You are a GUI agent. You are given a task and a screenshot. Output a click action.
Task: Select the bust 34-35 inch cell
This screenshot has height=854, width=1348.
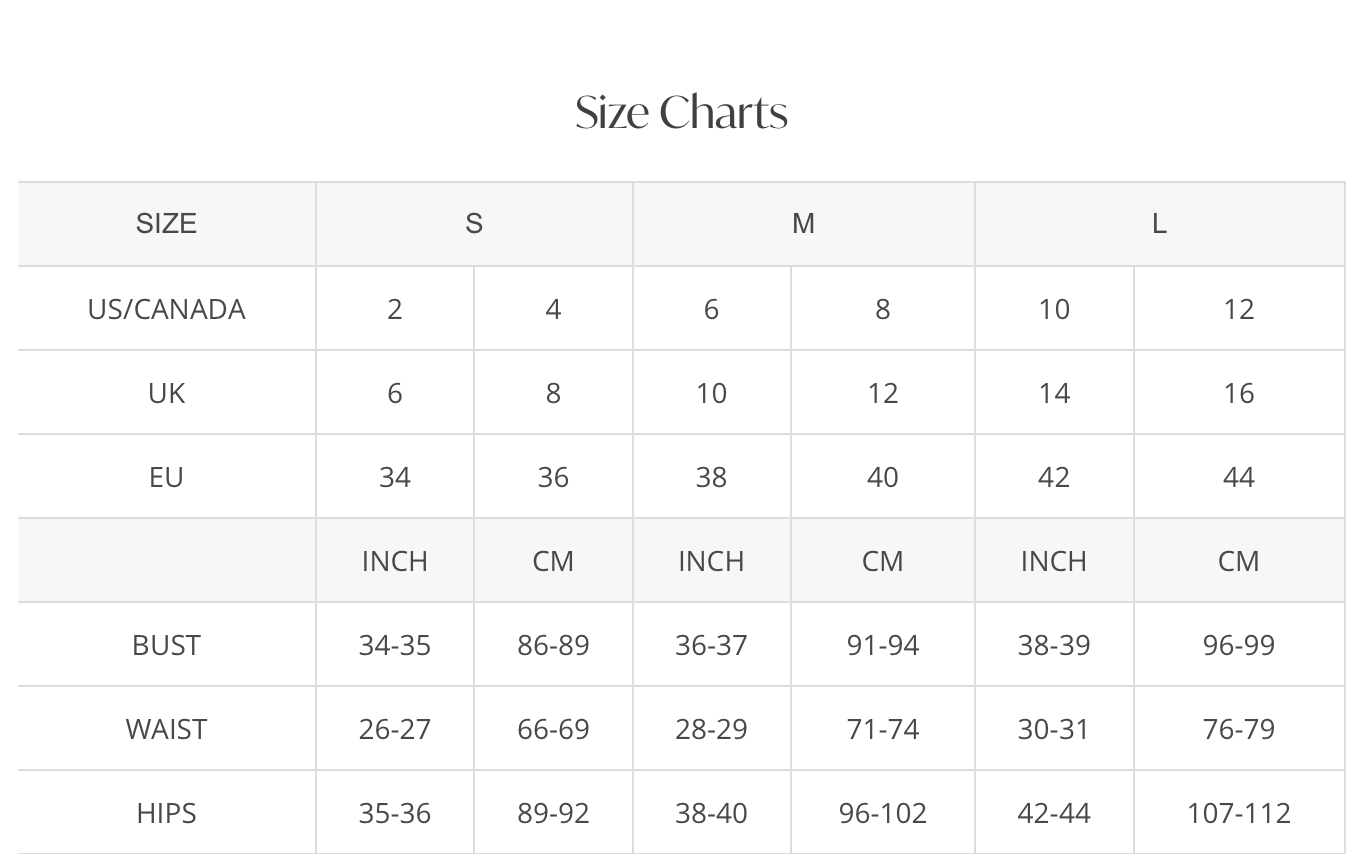395,645
